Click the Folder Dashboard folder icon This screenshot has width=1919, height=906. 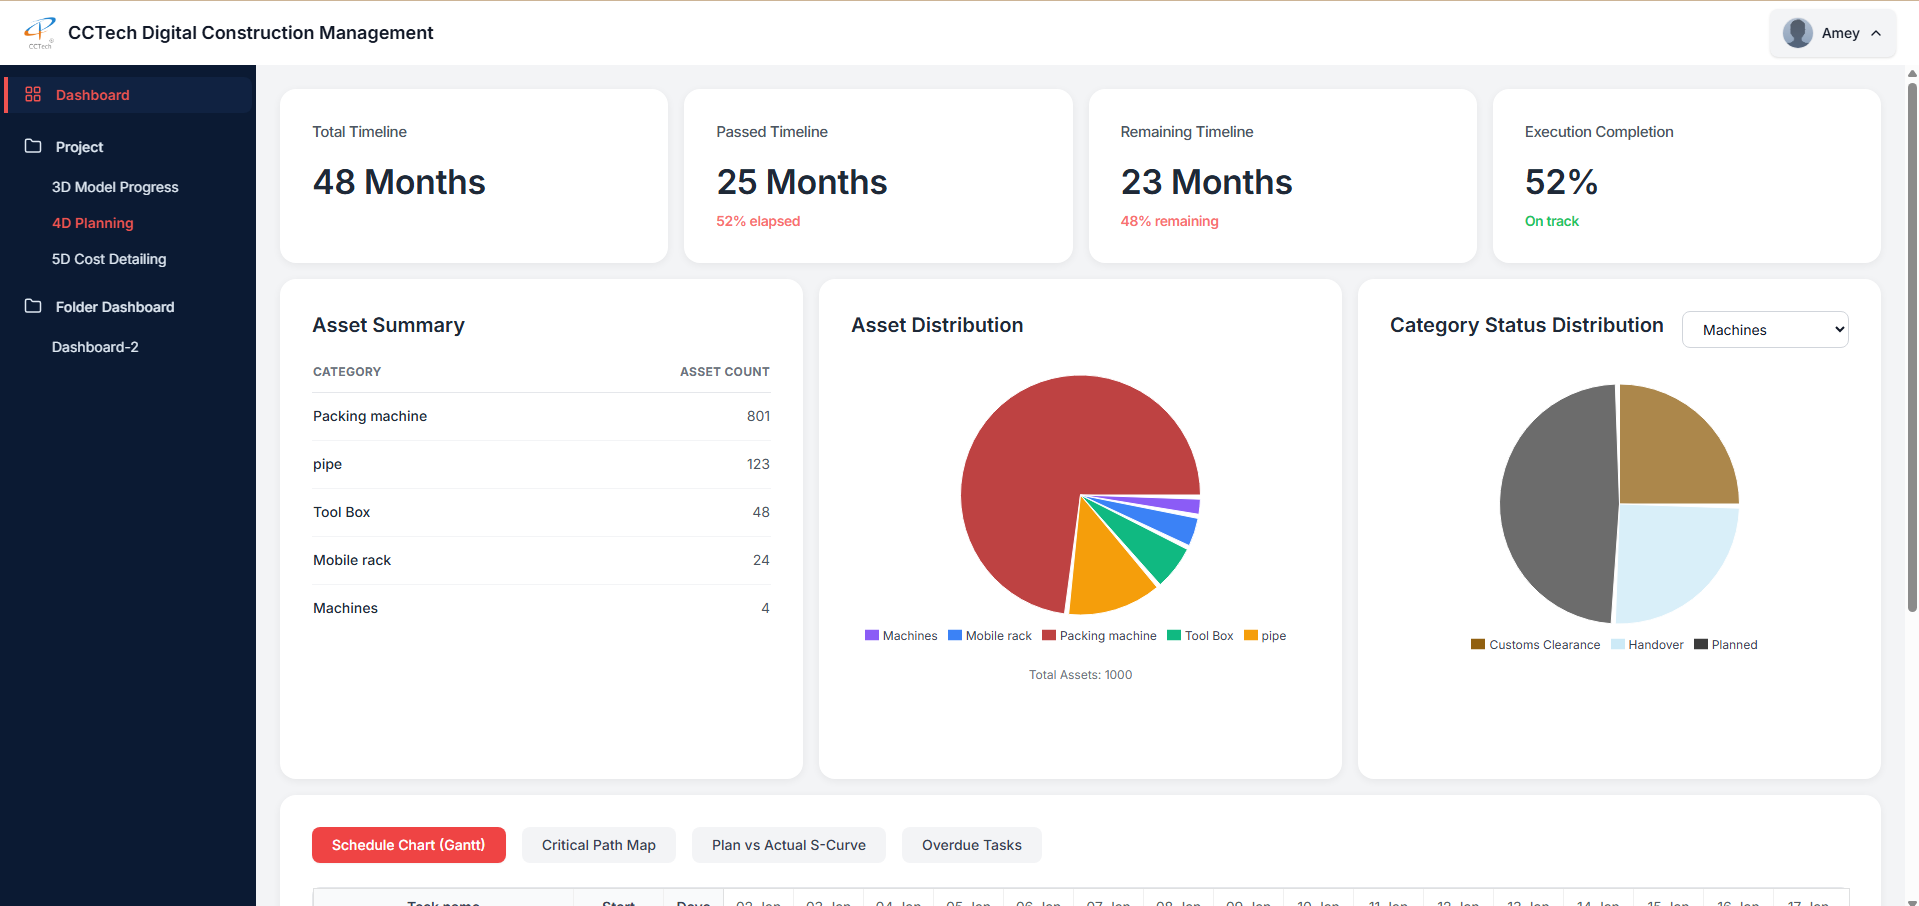click(33, 306)
